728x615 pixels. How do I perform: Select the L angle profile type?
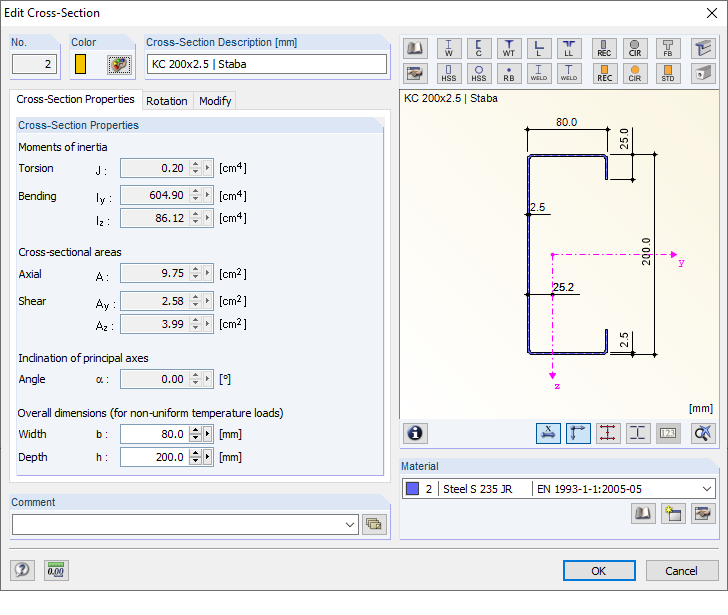[539, 48]
